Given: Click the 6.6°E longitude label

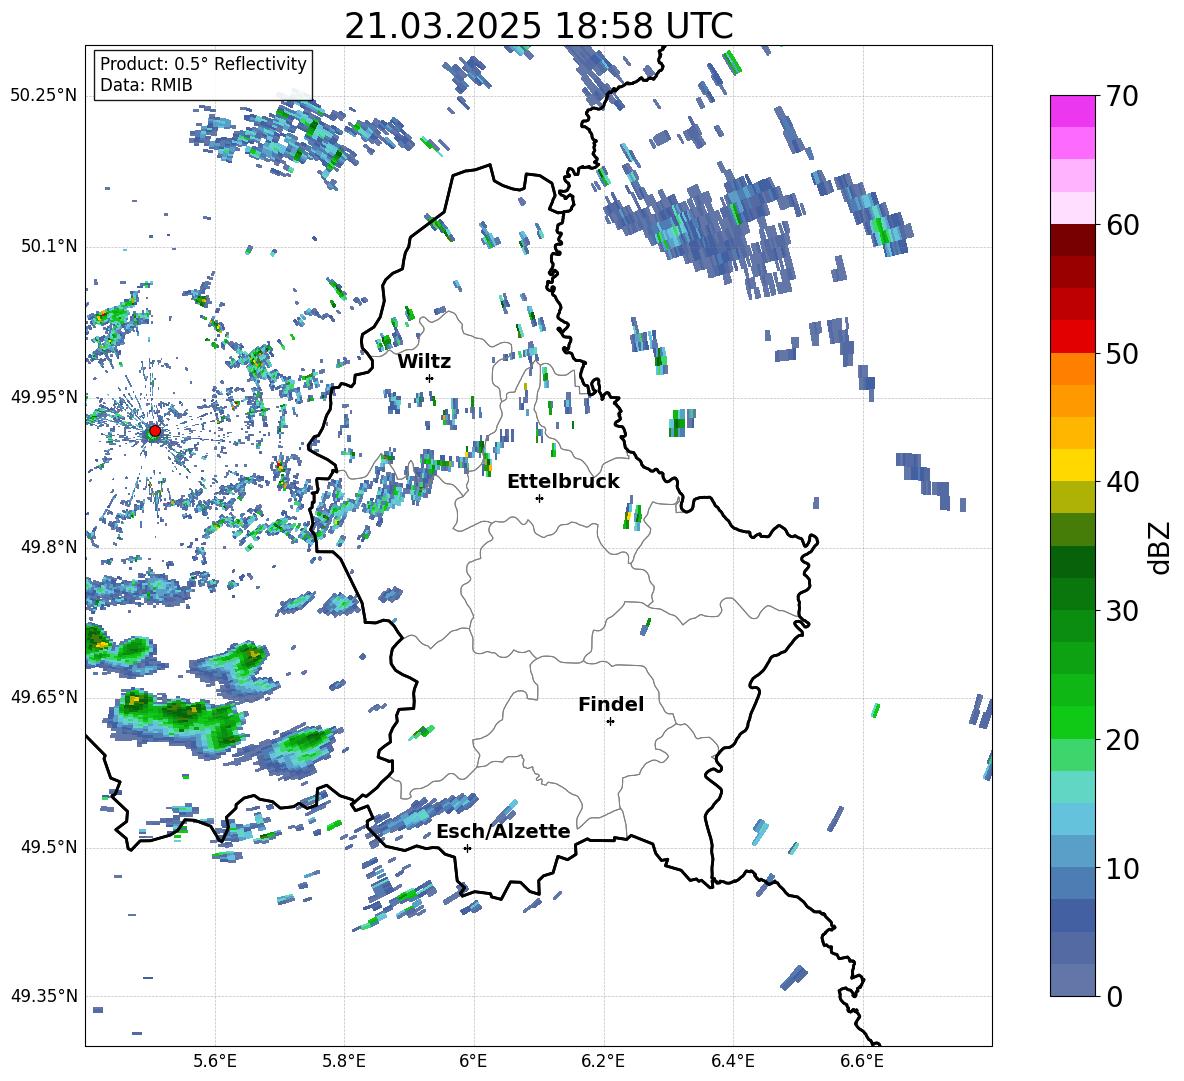Looking at the screenshot, I should pyautogui.click(x=862, y=1061).
